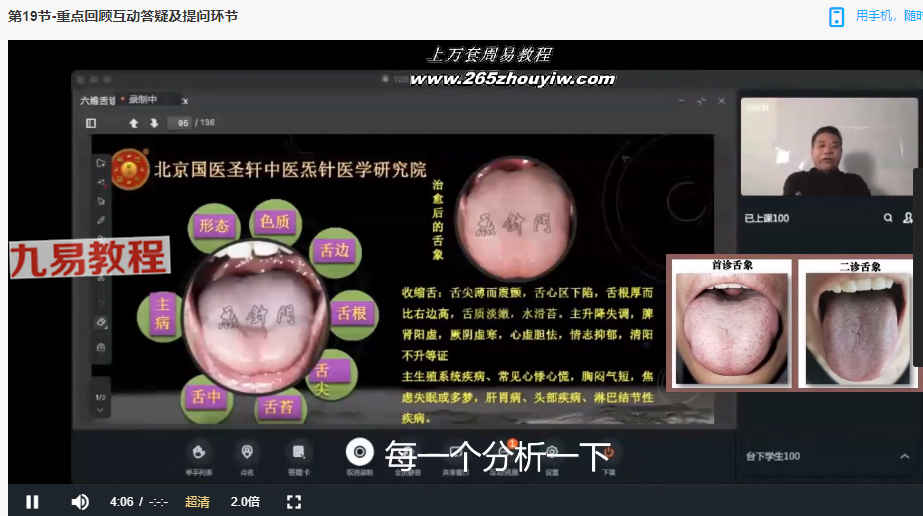Pause the video playback
Viewport: 923px width, 516px height.
(32, 502)
